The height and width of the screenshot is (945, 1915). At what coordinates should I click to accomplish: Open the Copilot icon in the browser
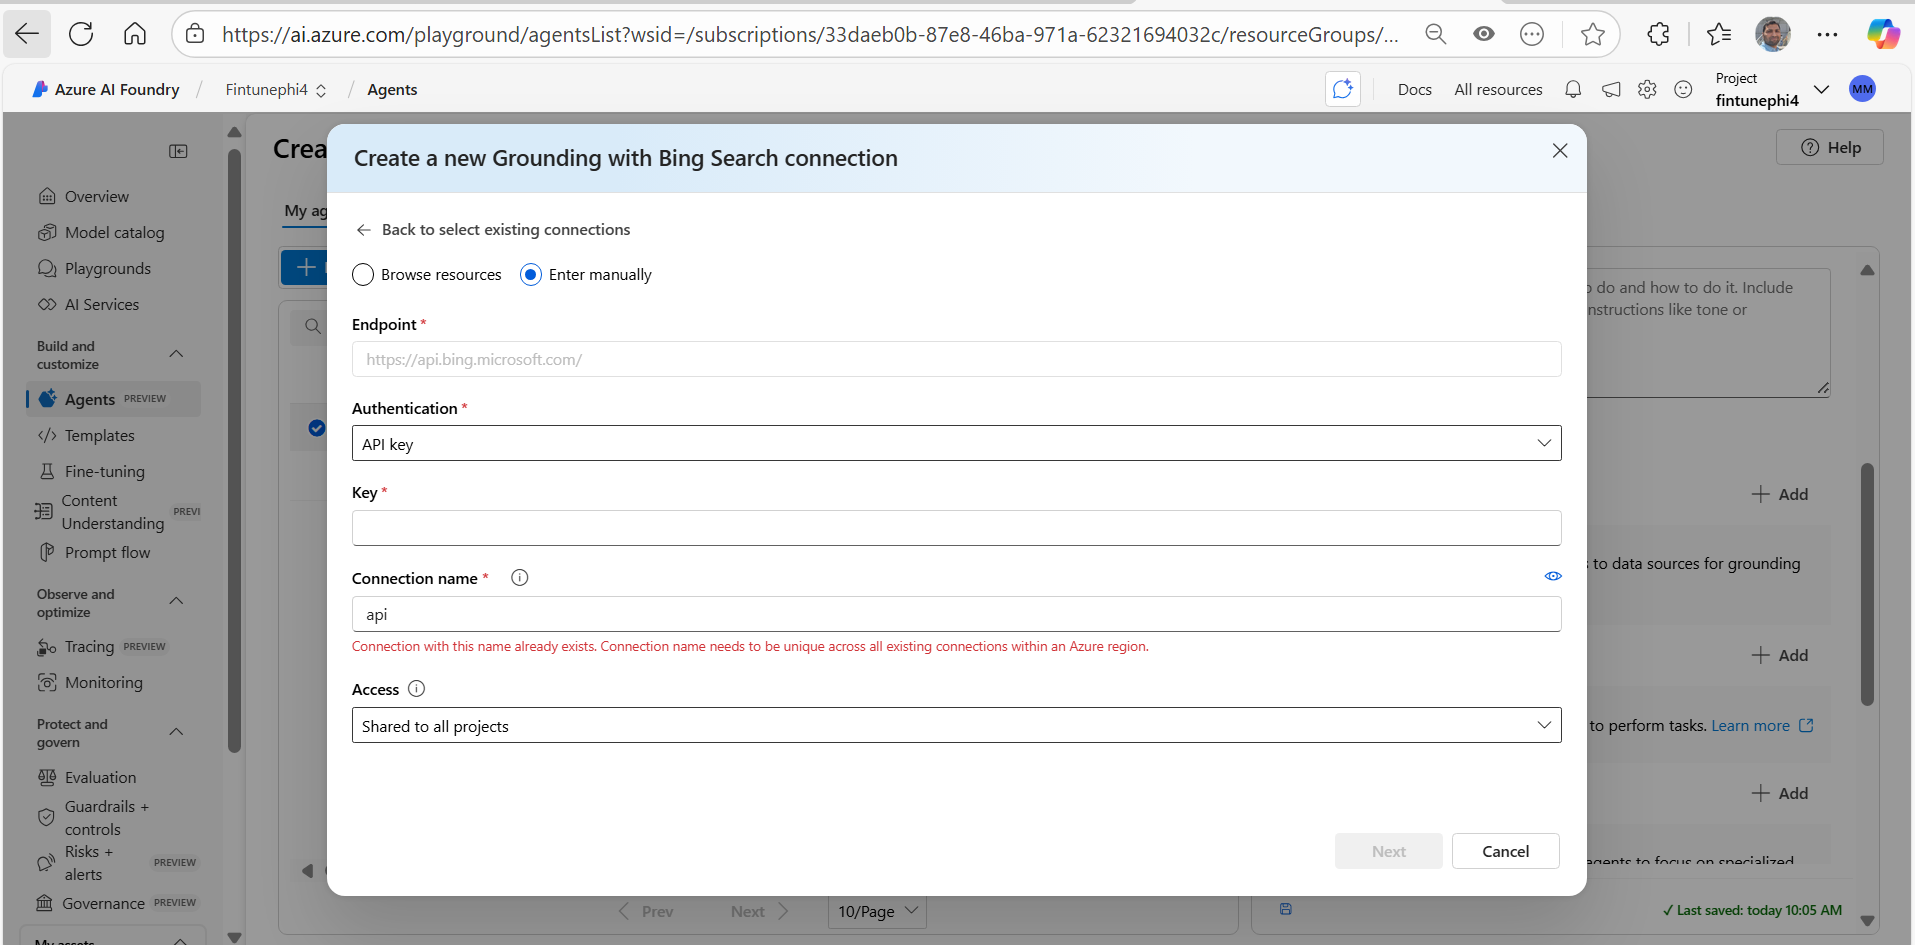coord(1883,34)
